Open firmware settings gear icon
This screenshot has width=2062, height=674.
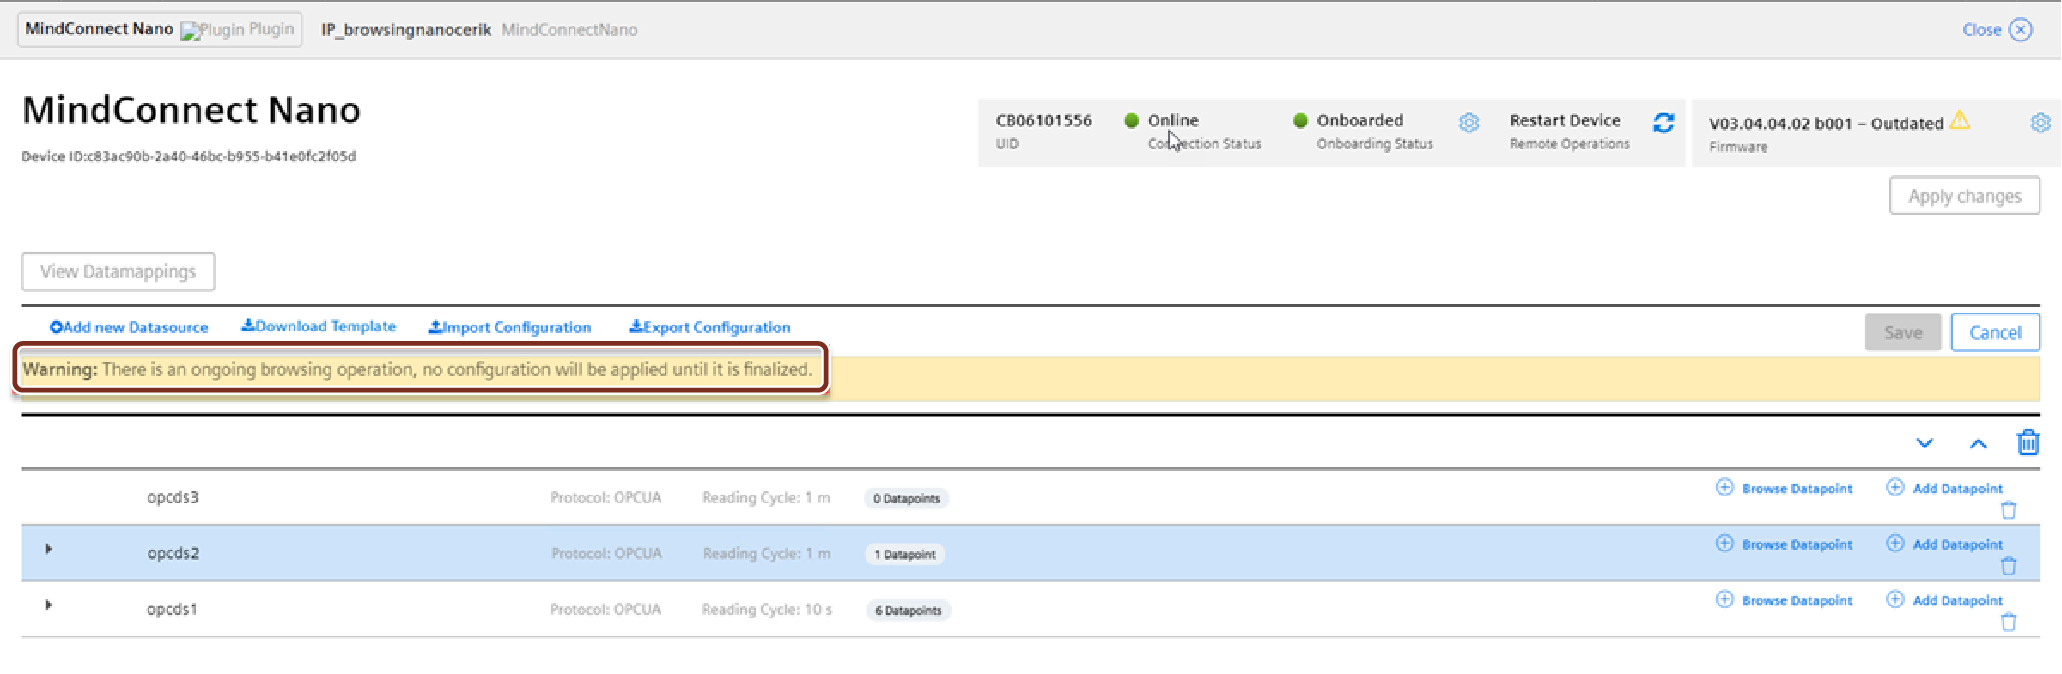pos(2041,123)
